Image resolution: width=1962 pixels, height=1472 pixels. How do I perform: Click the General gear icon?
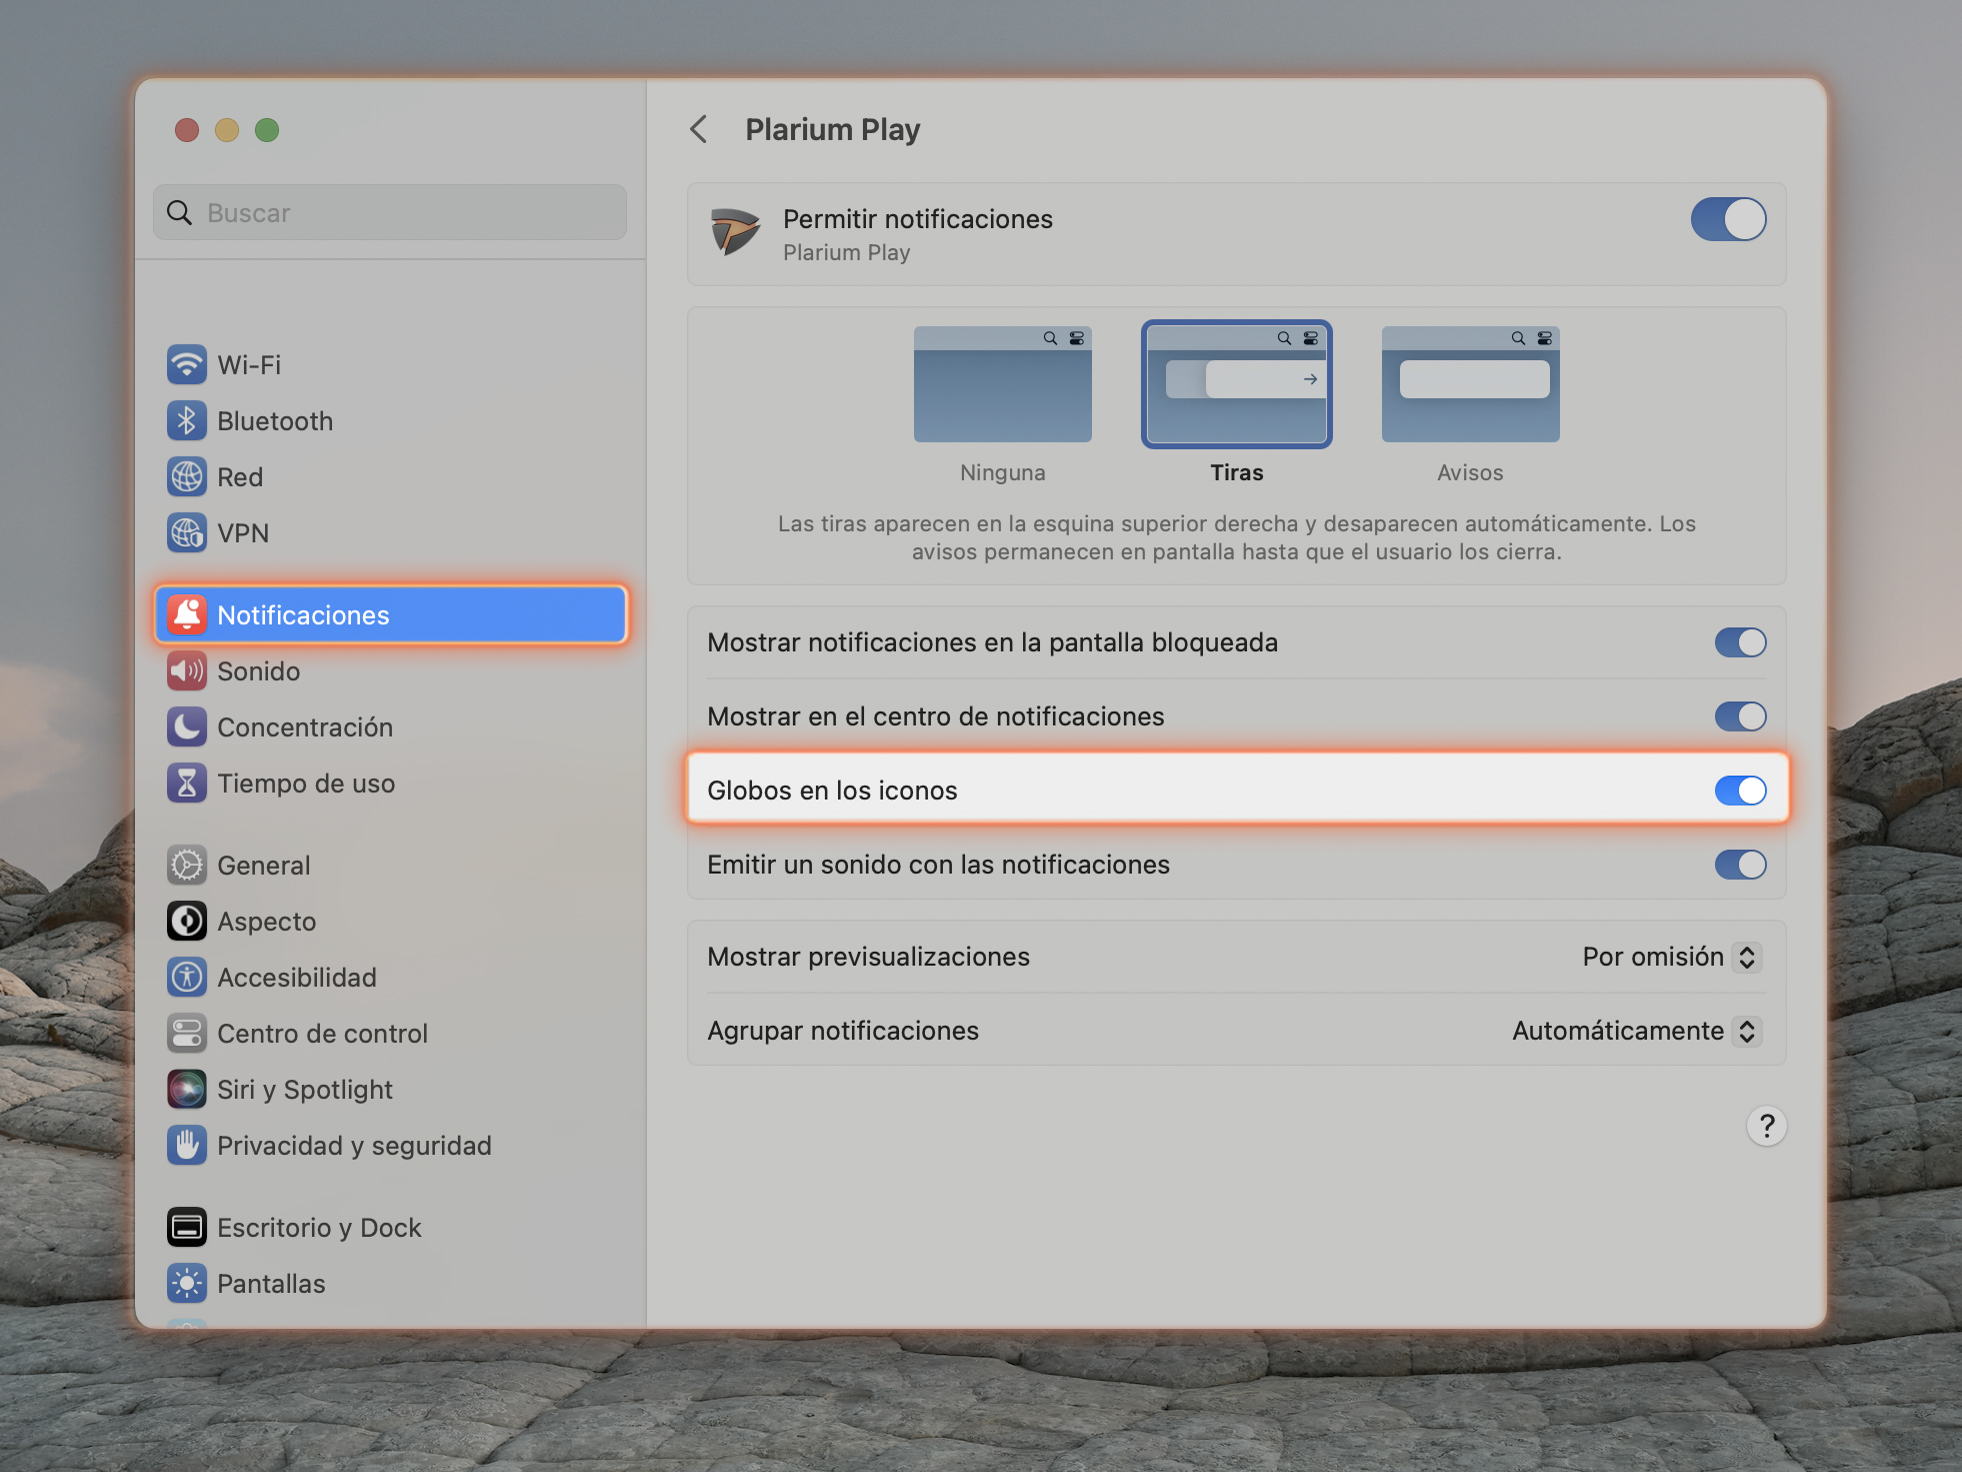coord(187,865)
